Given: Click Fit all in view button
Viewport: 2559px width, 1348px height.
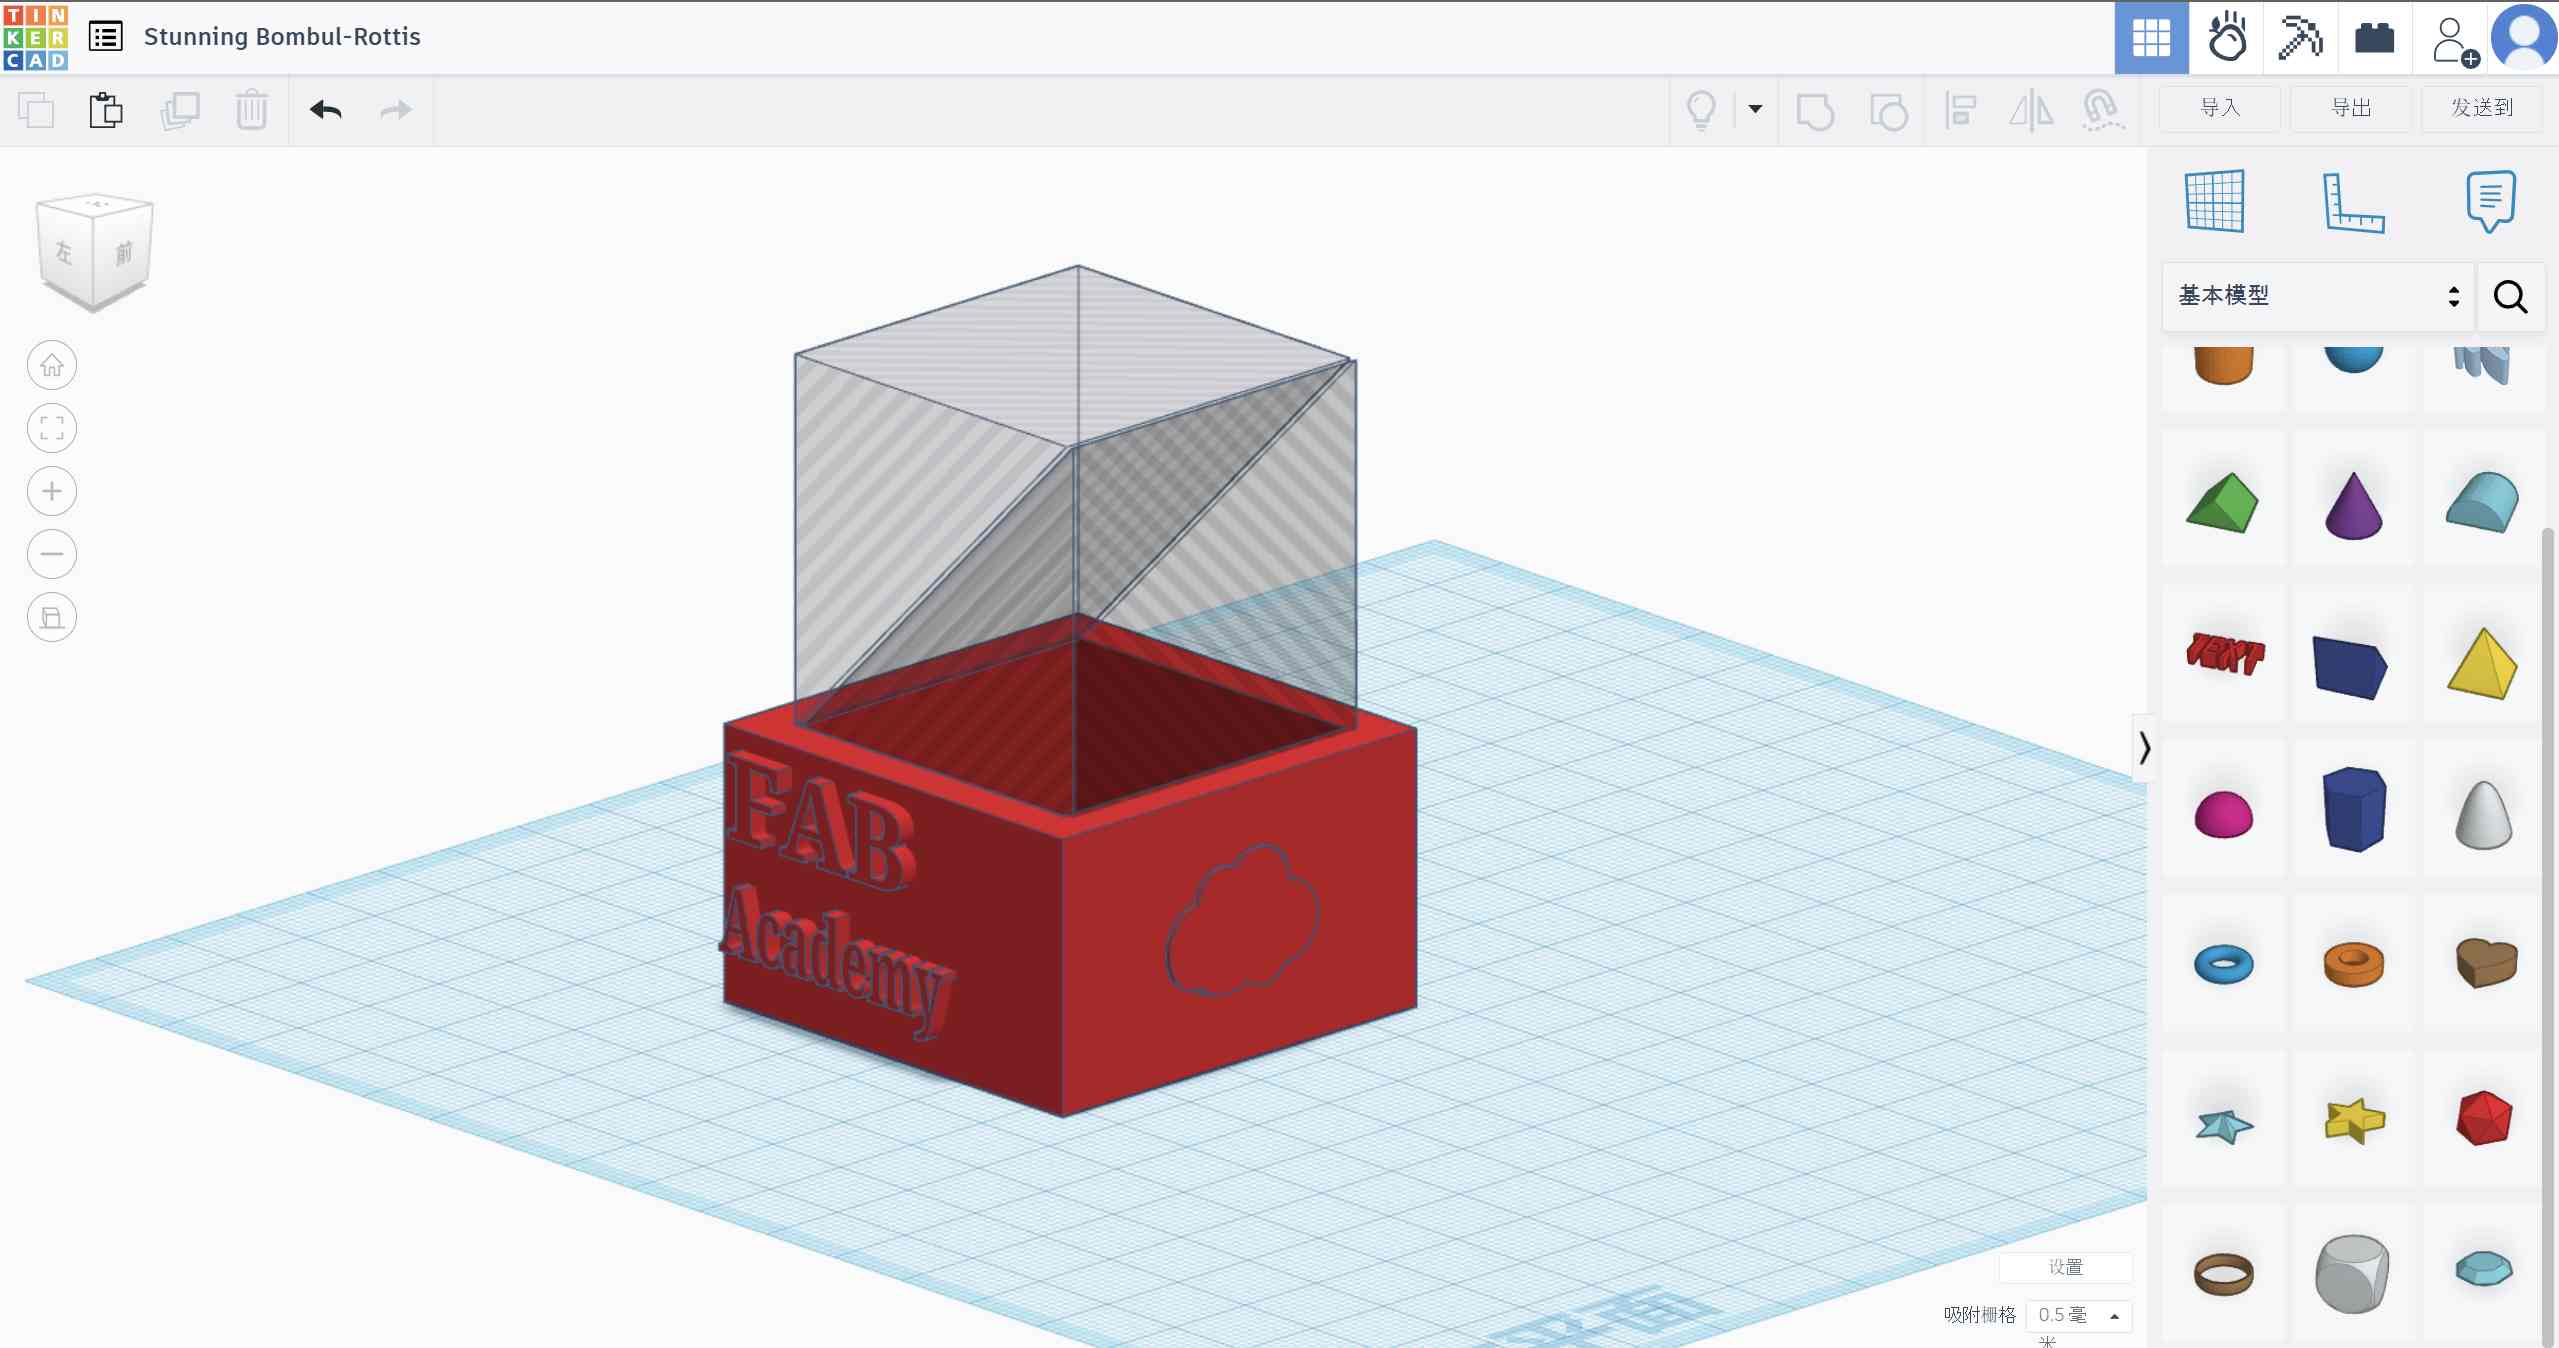Looking at the screenshot, I should click(52, 429).
